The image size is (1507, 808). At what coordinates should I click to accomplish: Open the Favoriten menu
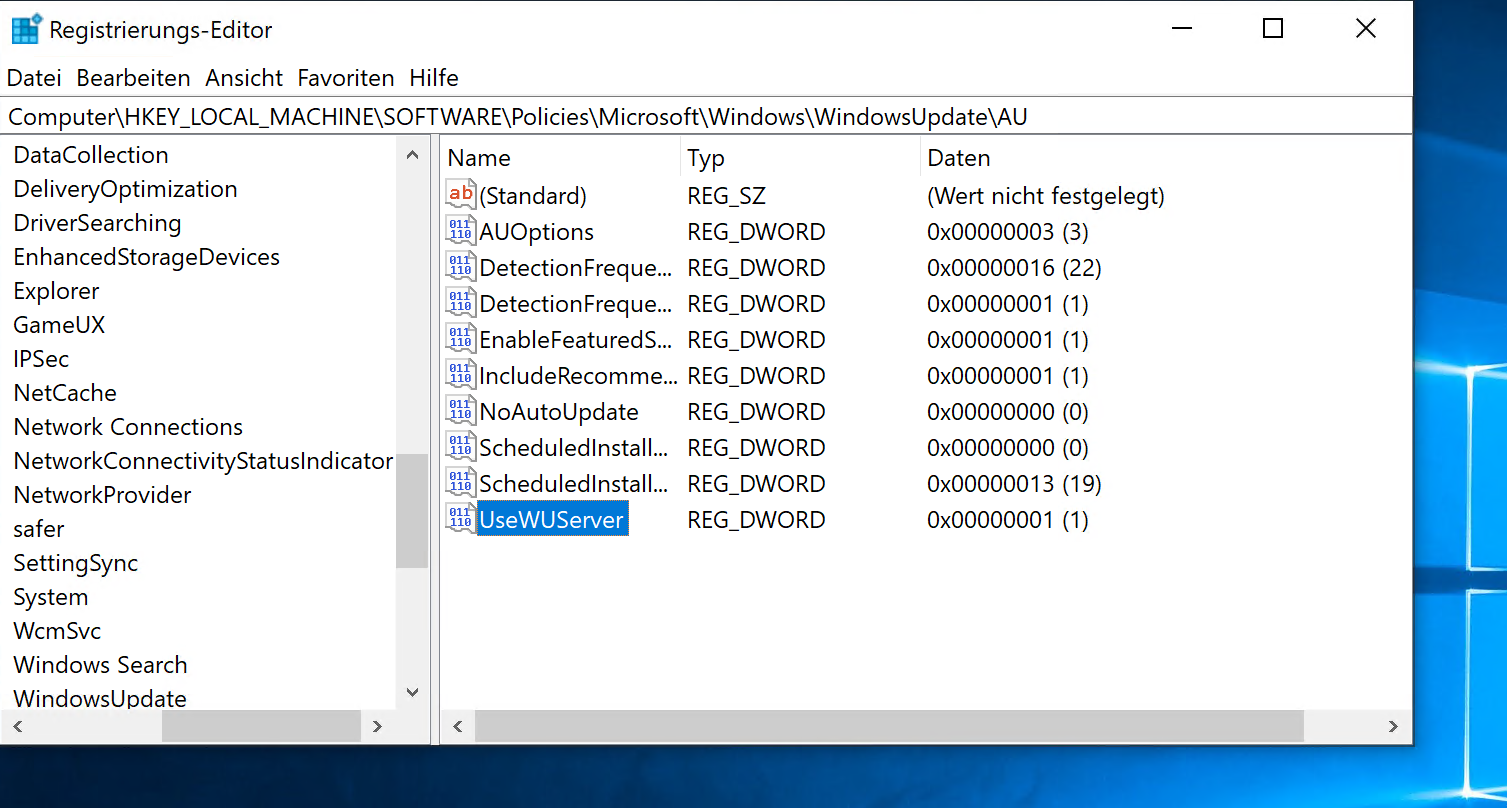pos(346,78)
